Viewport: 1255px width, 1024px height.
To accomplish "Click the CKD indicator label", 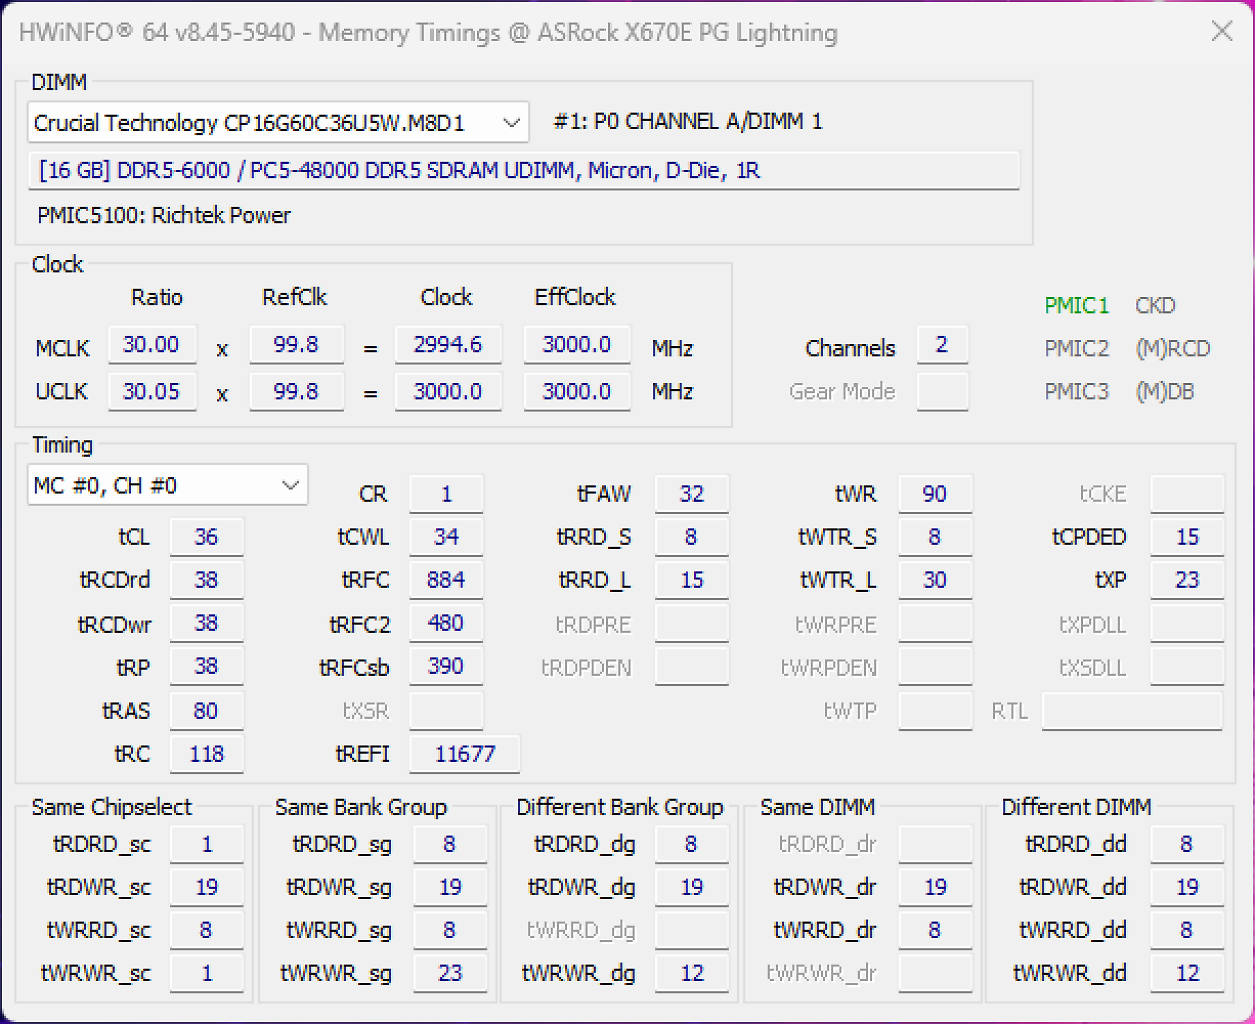I will (x=1155, y=306).
